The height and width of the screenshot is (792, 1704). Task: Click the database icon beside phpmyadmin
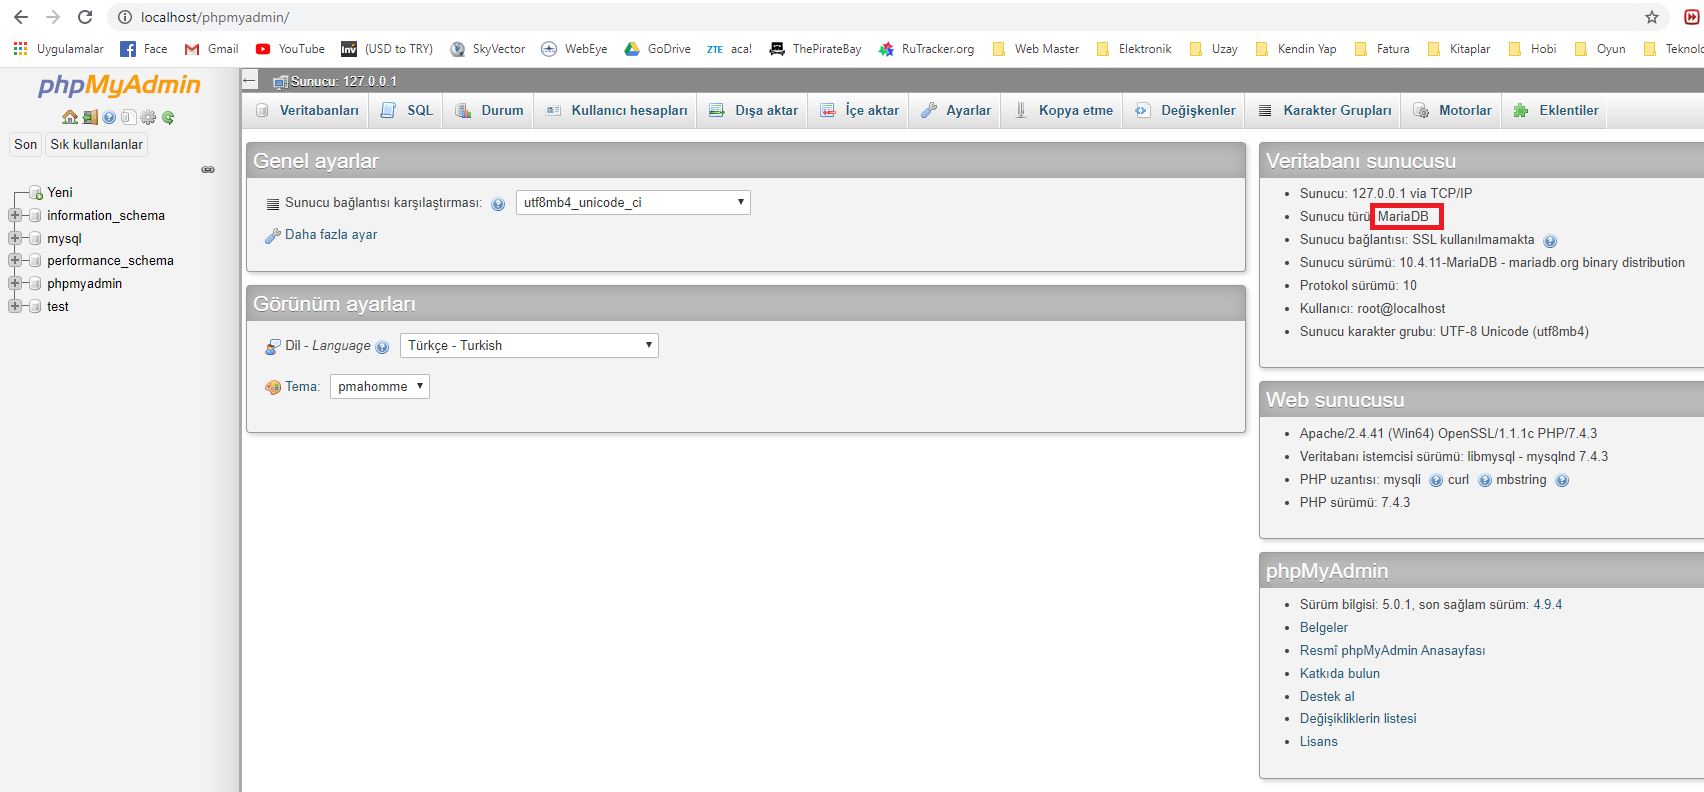tap(36, 283)
